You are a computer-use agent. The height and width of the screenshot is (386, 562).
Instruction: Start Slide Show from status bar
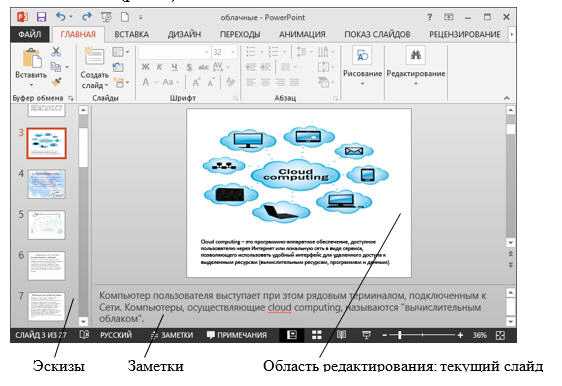coord(366,335)
